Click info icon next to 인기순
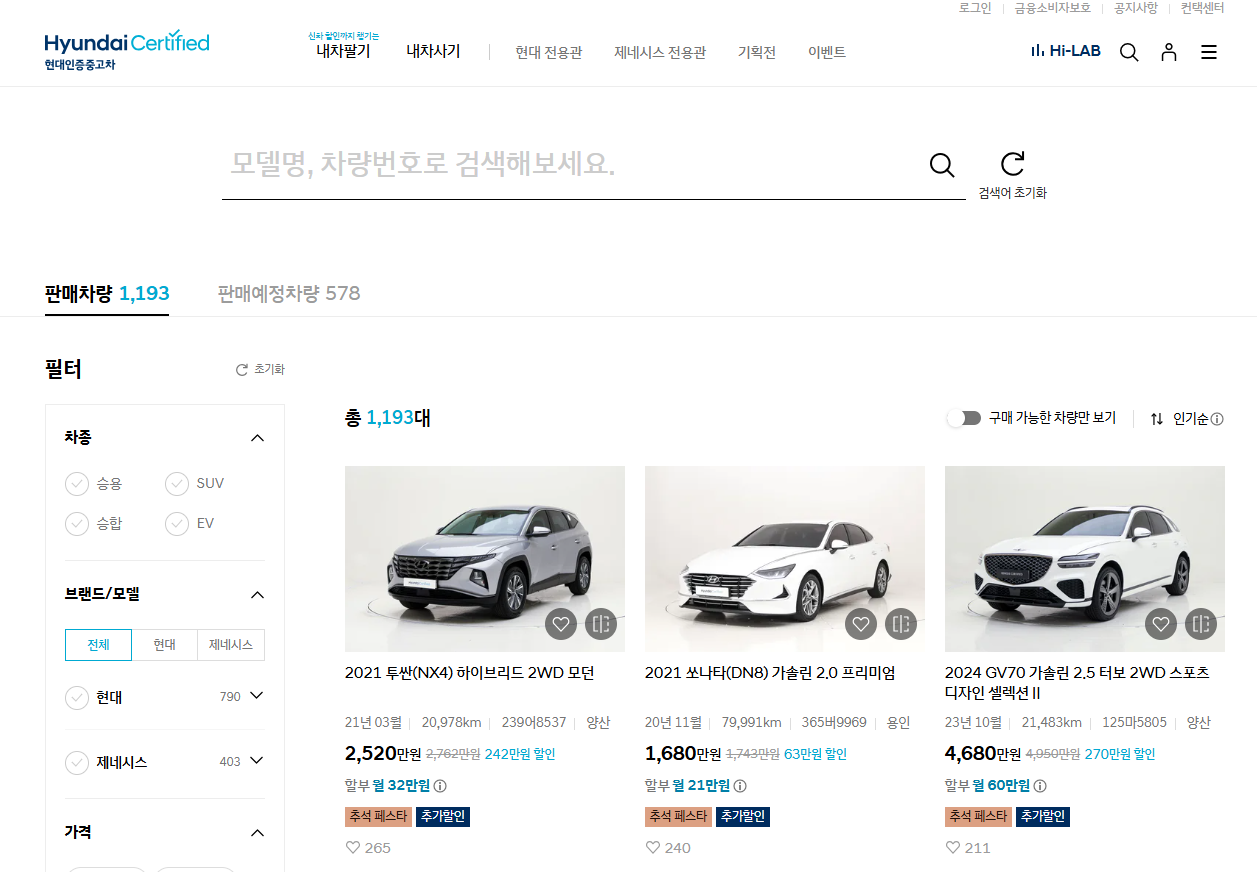1257x872 pixels. click(1217, 419)
